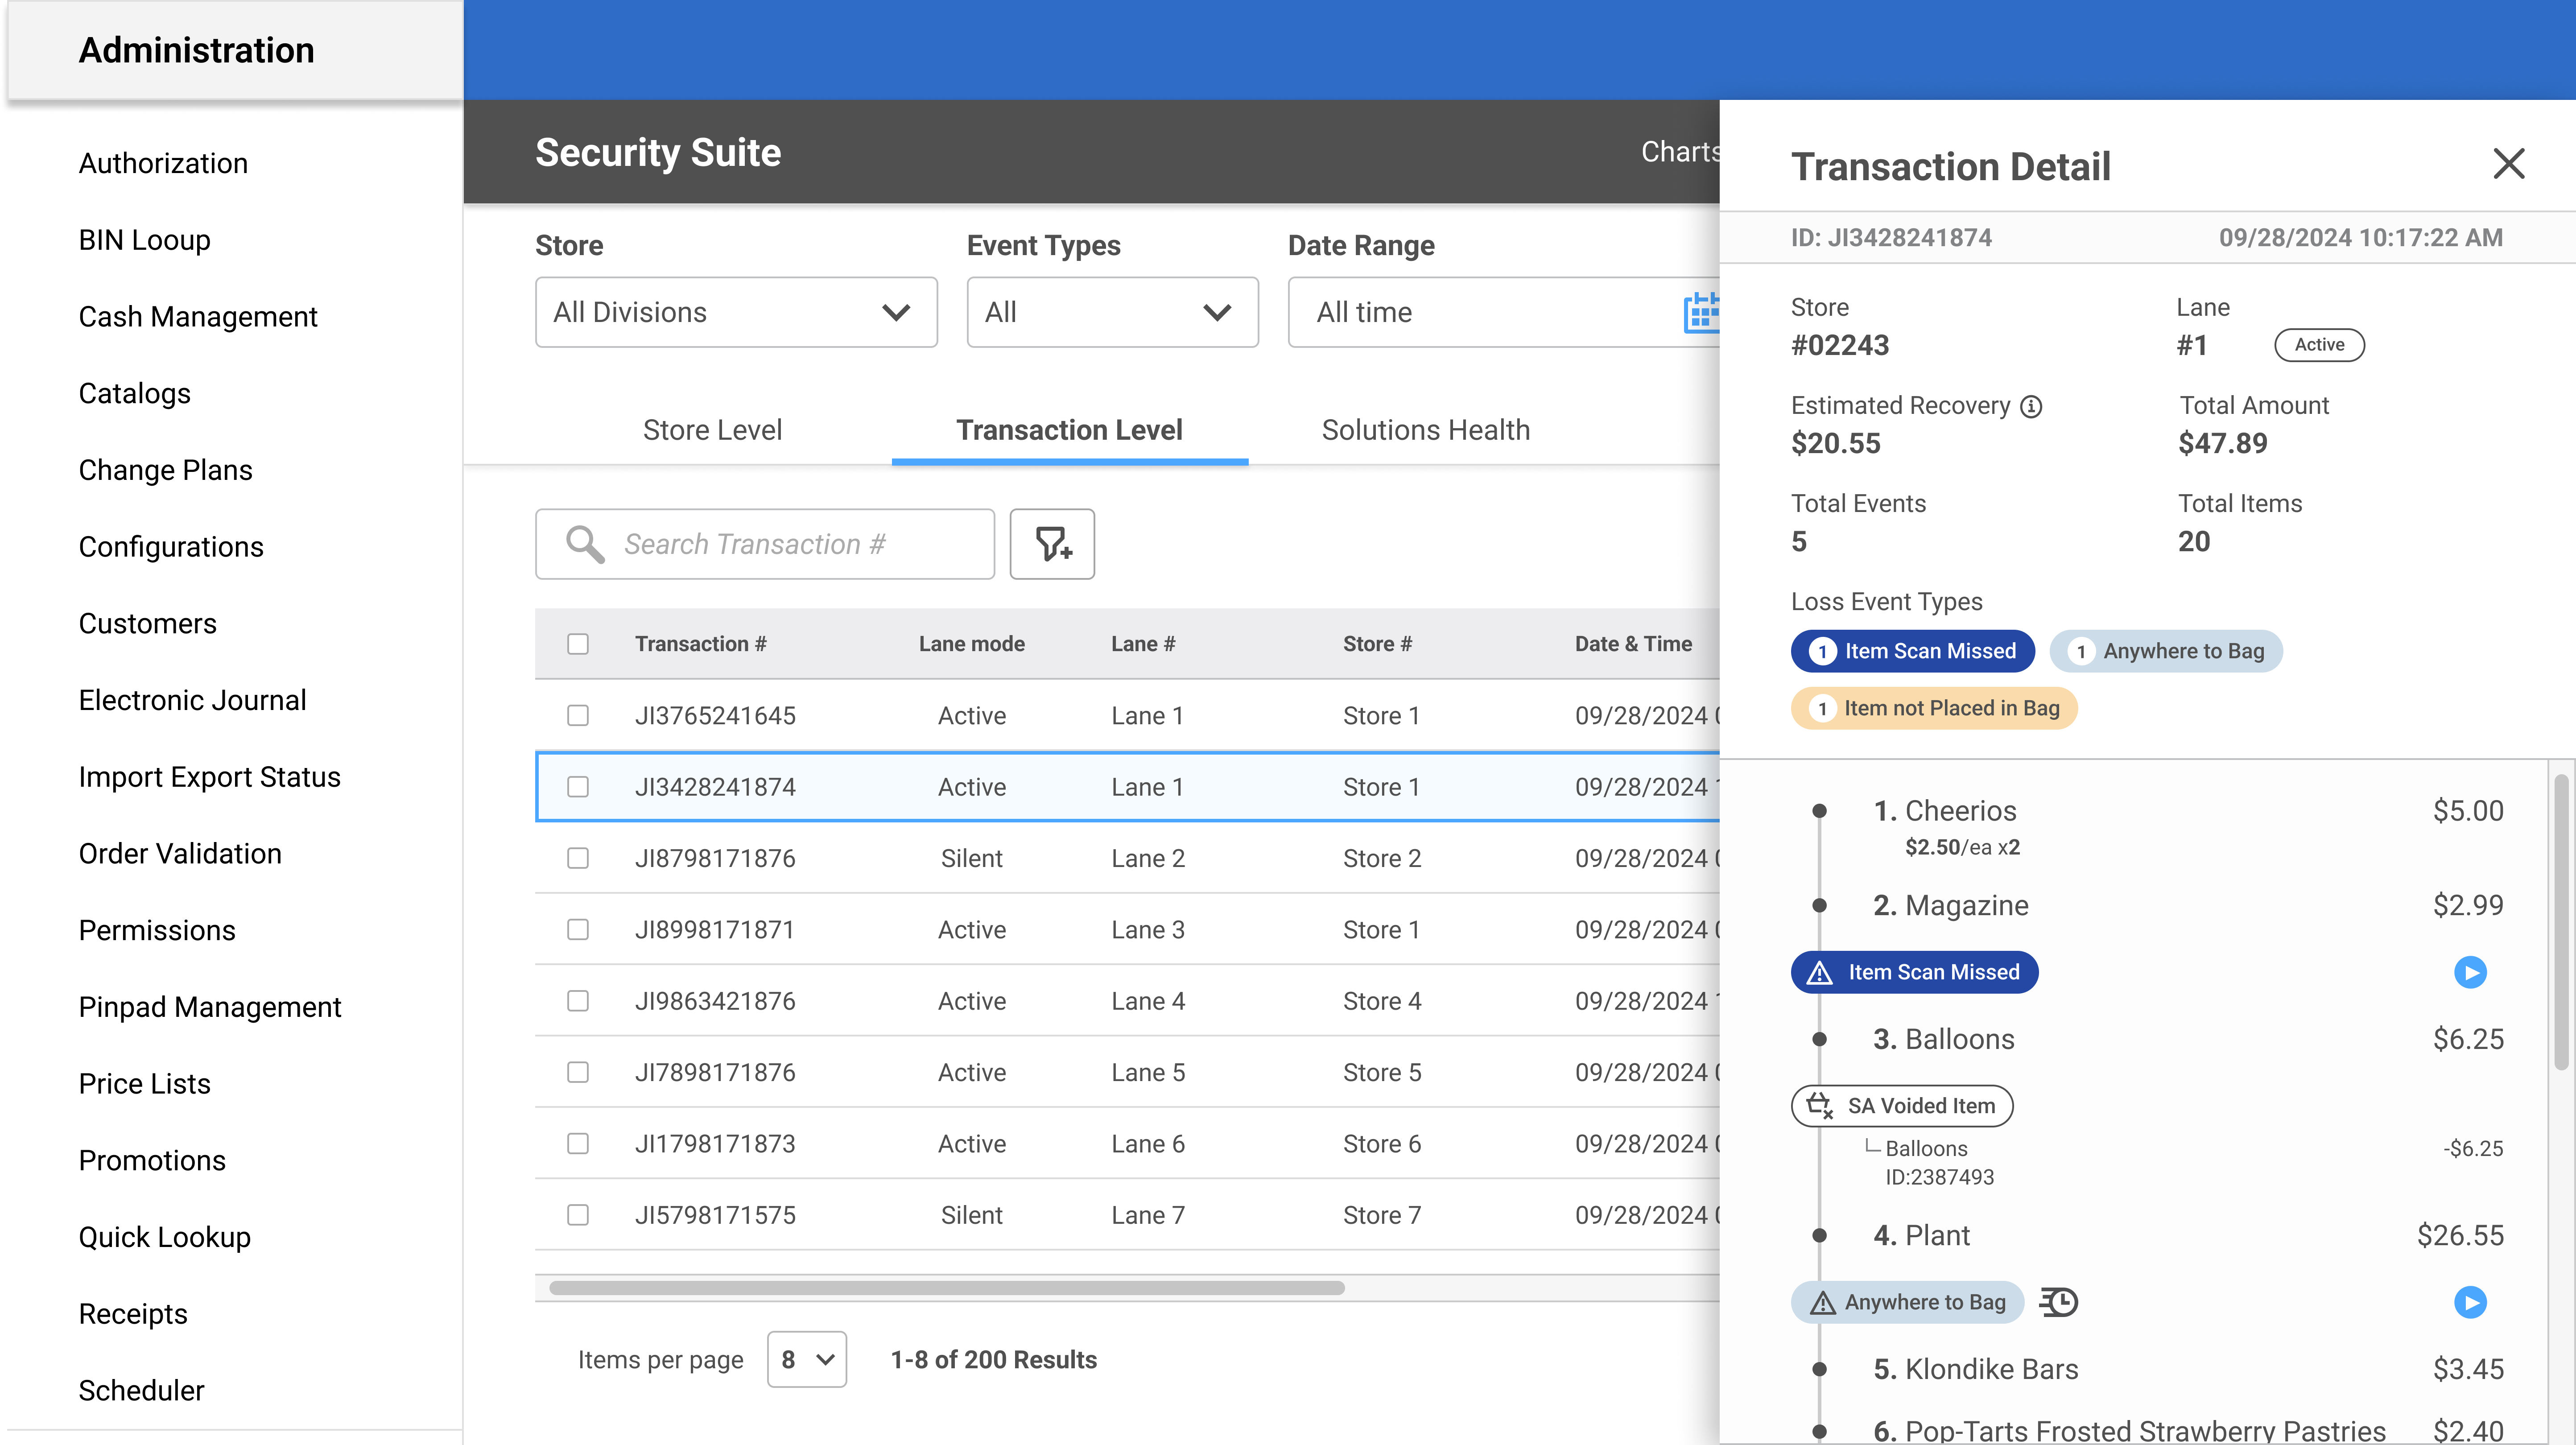Open Order Validation in the sidebar
Image resolution: width=2576 pixels, height=1445 pixels.
180,854
